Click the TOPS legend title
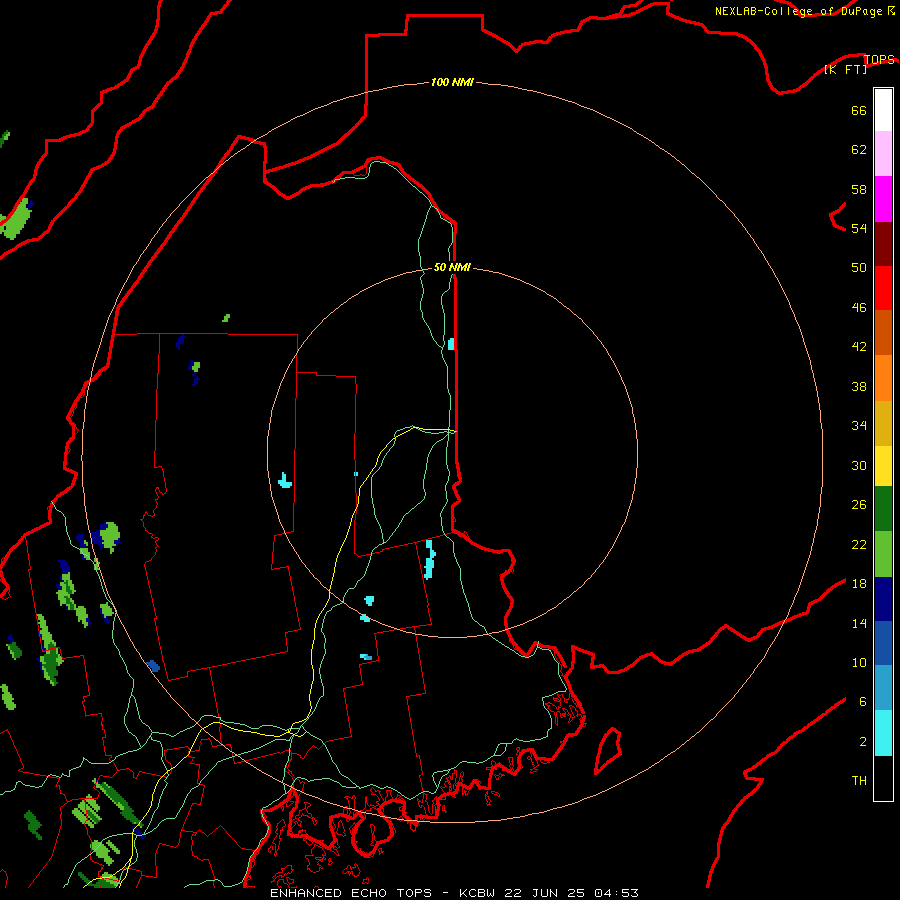 [879, 60]
